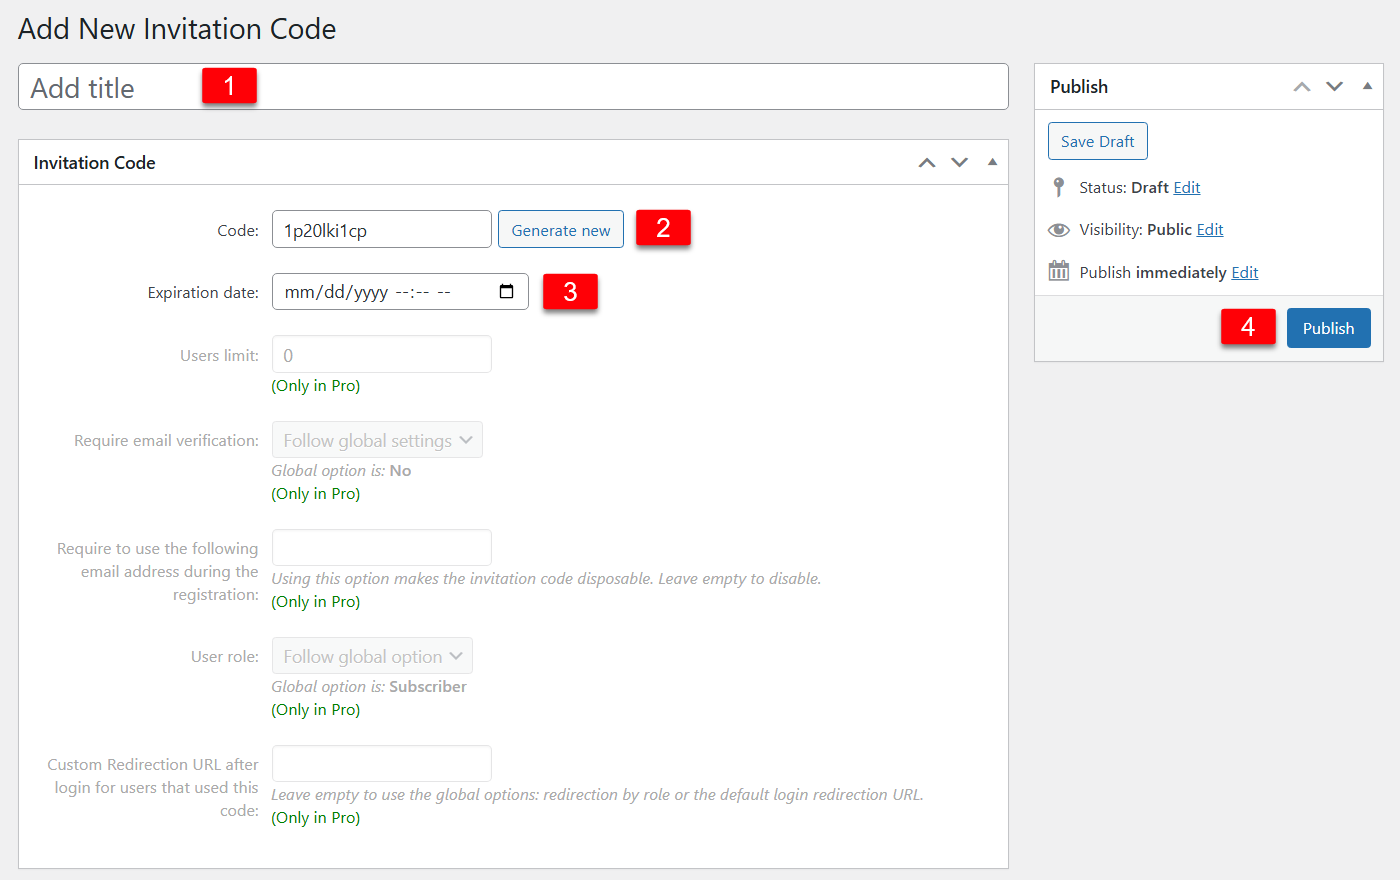Click the redirection URL hint text
Viewport: 1400px width, 880px height.
(597, 794)
